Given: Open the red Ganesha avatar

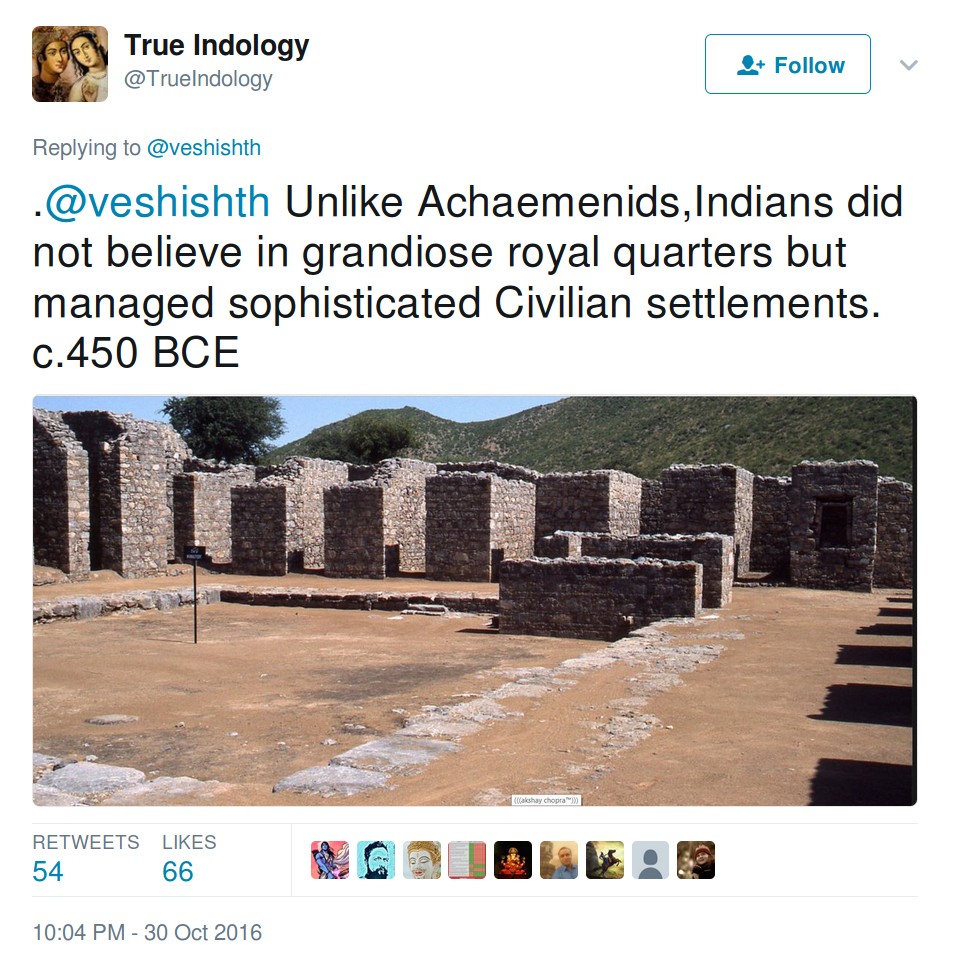Looking at the screenshot, I should tap(513, 860).
